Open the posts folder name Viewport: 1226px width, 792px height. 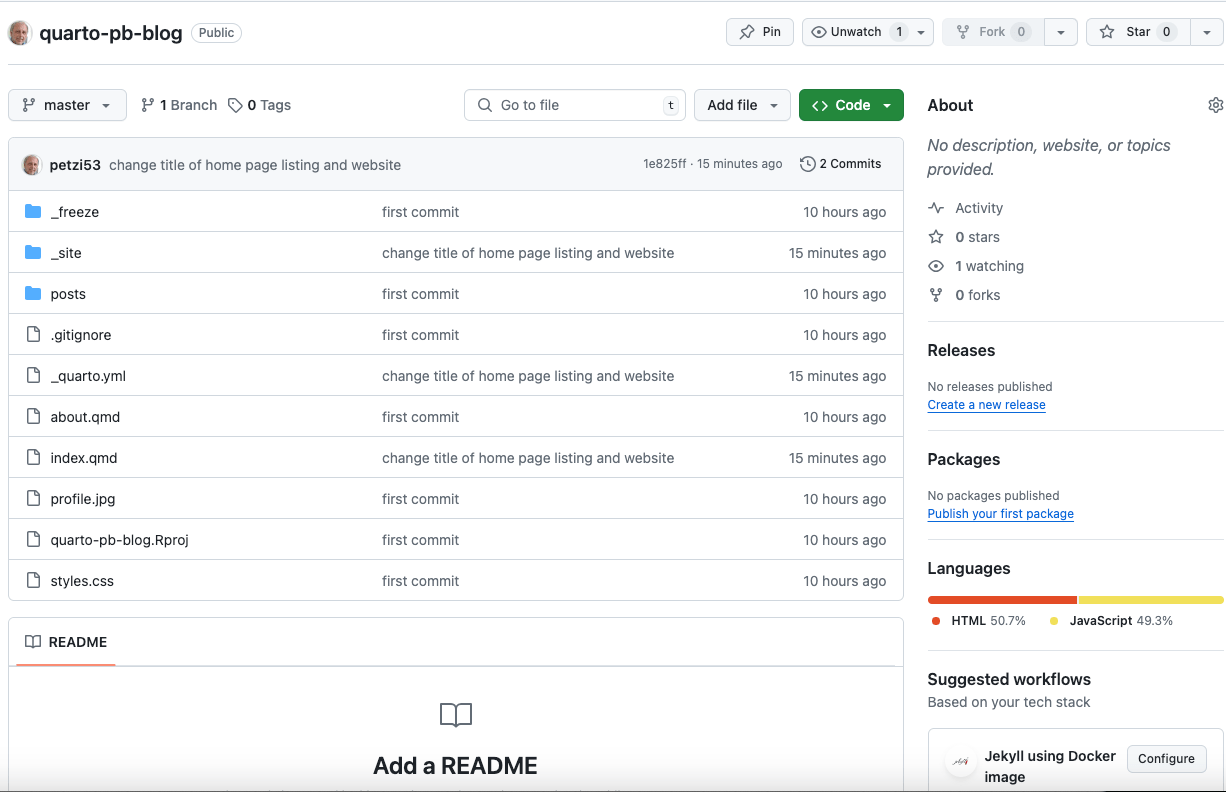[x=68, y=294]
